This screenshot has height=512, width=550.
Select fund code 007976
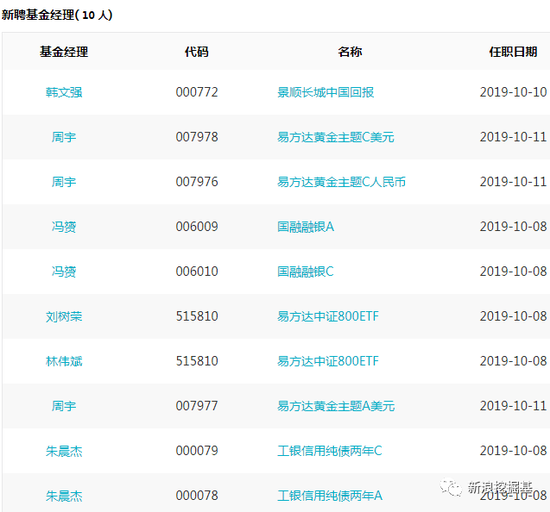197,182
